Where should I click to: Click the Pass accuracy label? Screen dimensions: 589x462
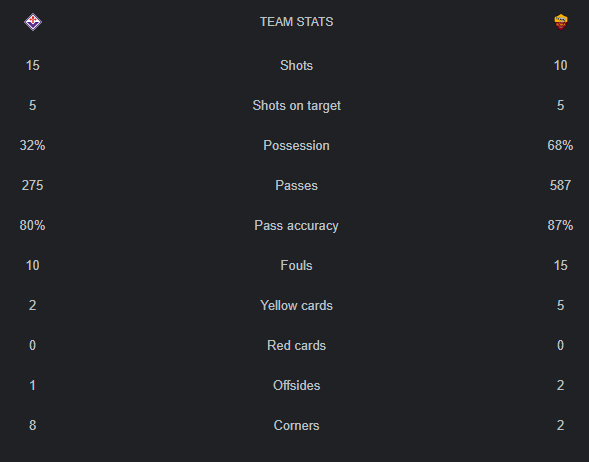click(x=296, y=225)
